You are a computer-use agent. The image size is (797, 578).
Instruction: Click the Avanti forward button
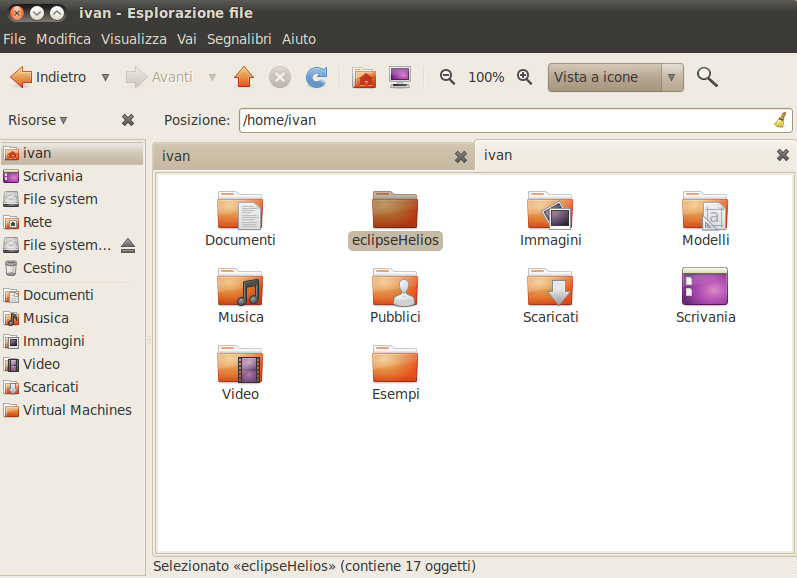(159, 77)
